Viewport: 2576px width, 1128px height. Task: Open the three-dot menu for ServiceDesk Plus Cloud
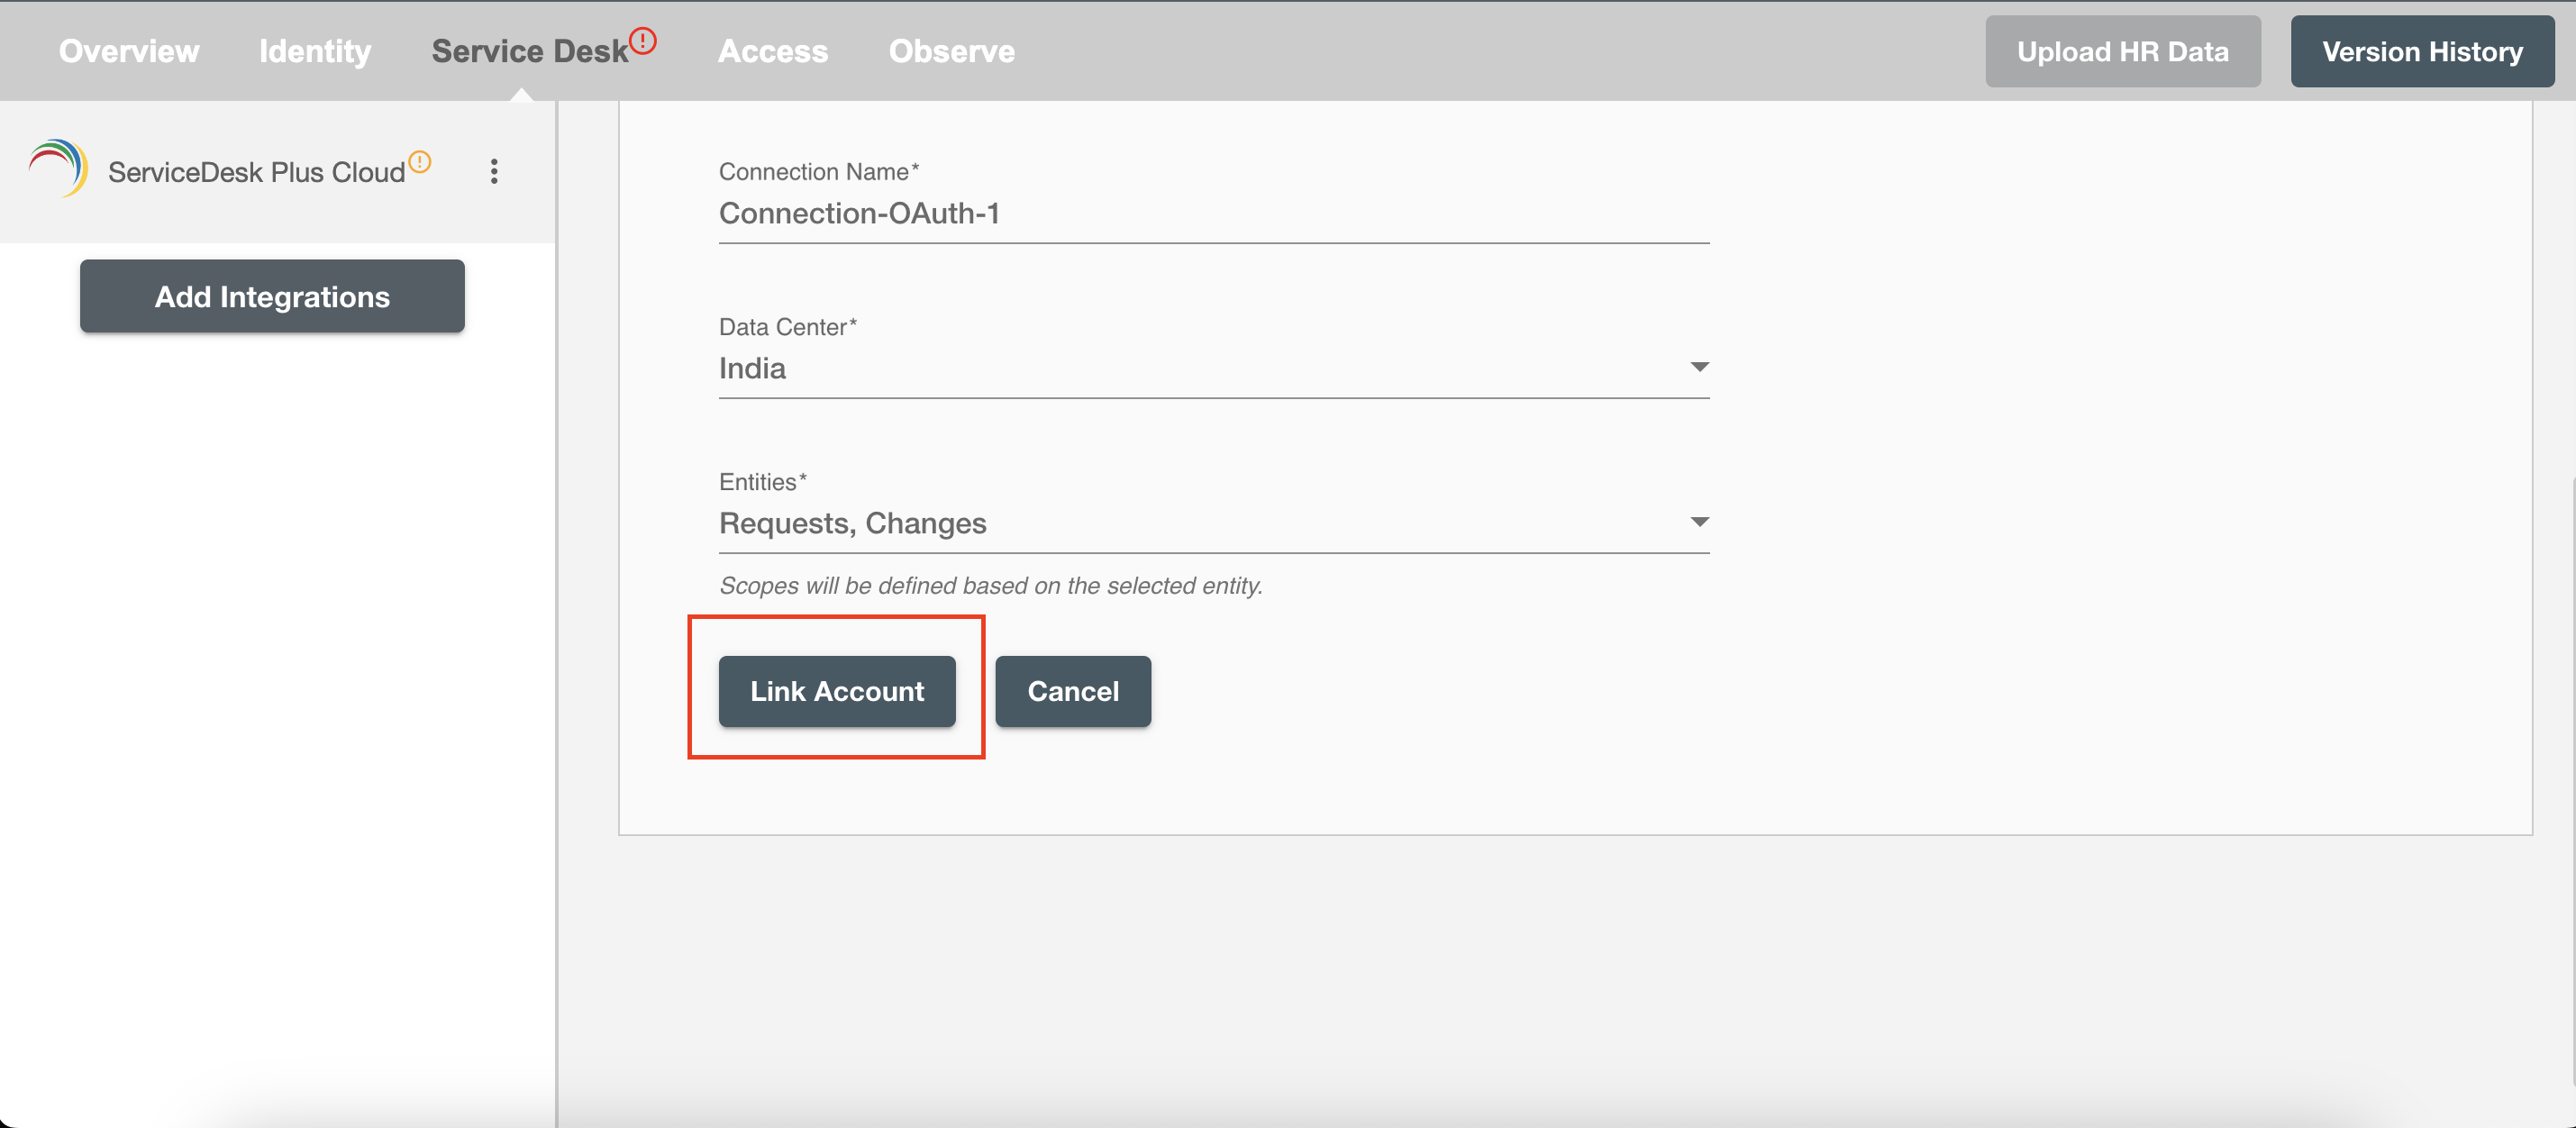coord(494,171)
